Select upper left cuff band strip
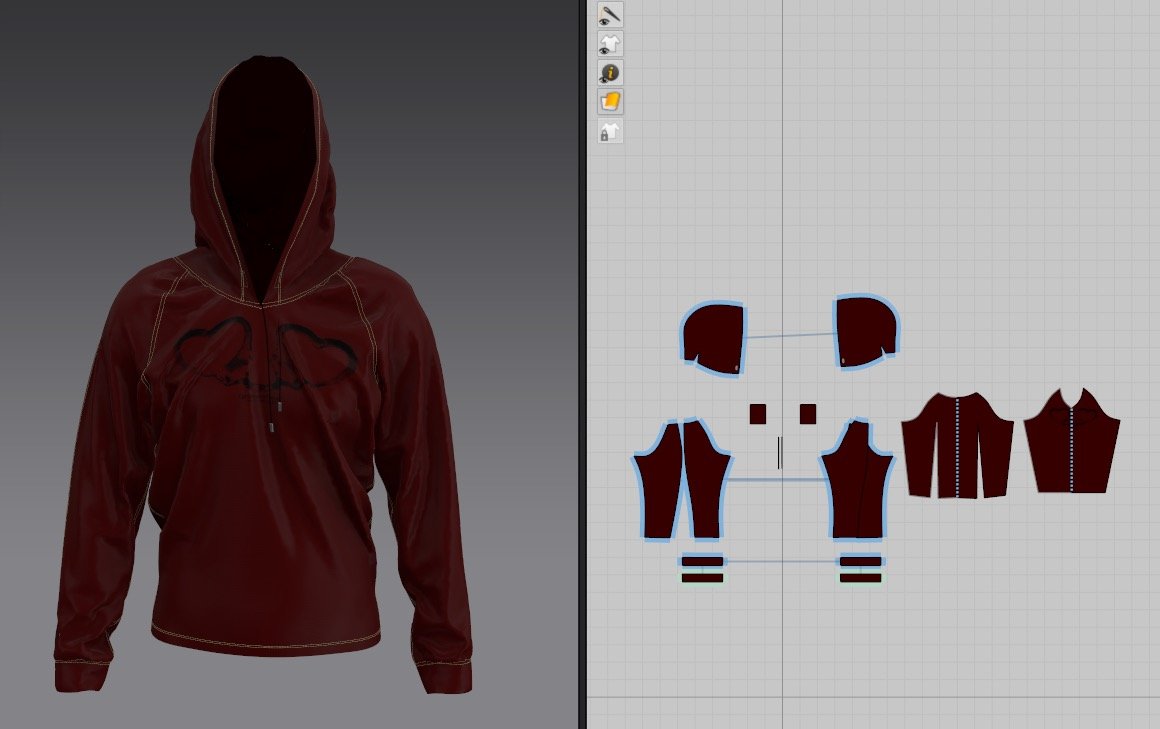 click(x=702, y=561)
